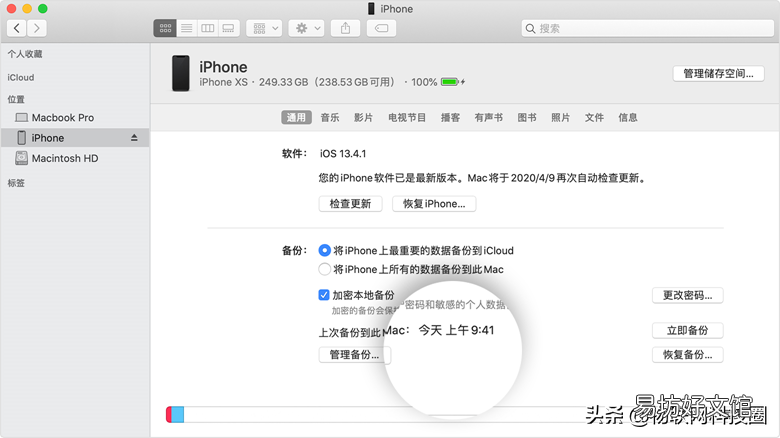The height and width of the screenshot is (438, 780).
Task: Click the 恢复备份 button
Action: pyautogui.click(x=687, y=355)
